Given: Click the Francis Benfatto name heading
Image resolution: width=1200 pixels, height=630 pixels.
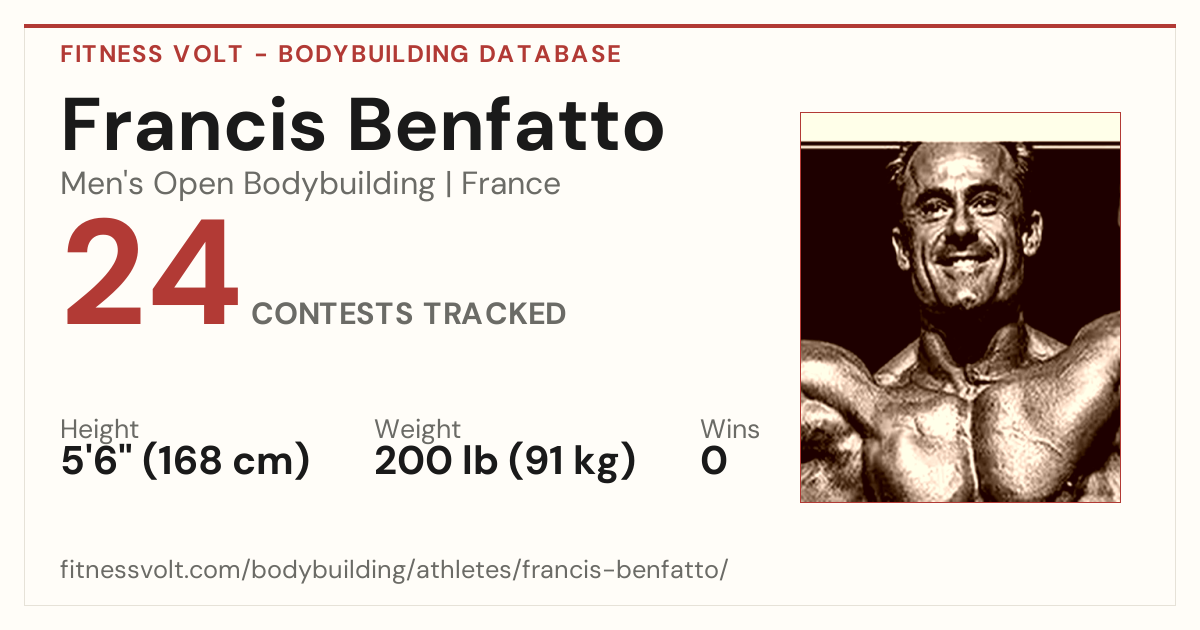Looking at the screenshot, I should [363, 125].
